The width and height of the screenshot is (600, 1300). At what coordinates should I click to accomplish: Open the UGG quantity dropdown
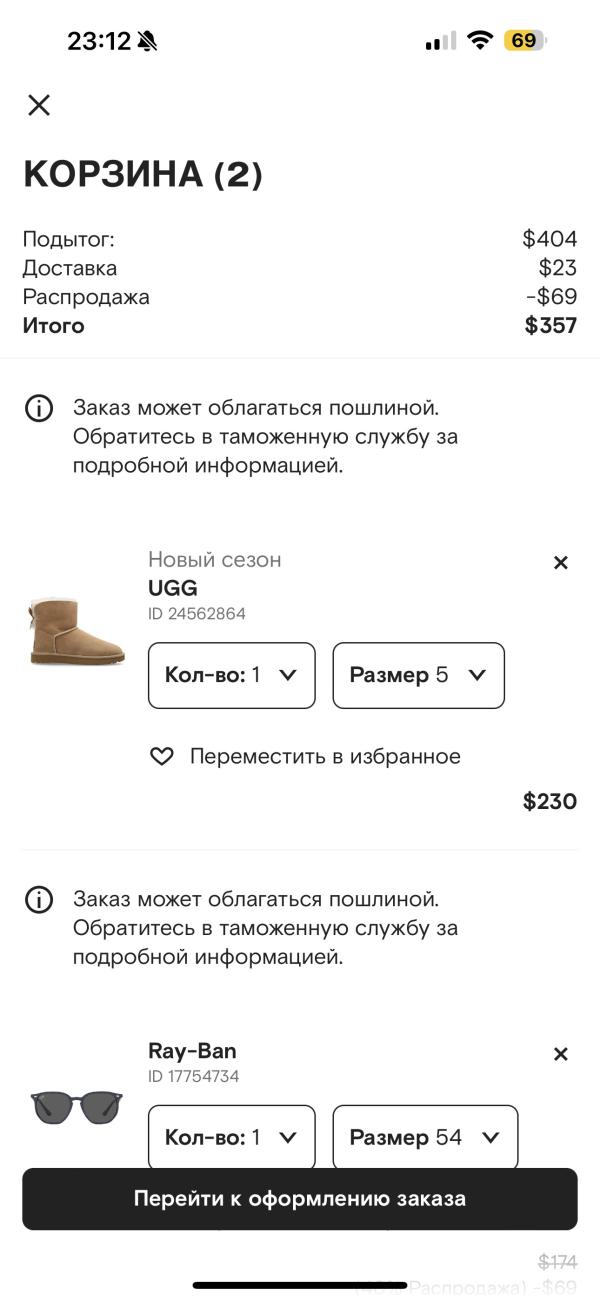tap(231, 676)
